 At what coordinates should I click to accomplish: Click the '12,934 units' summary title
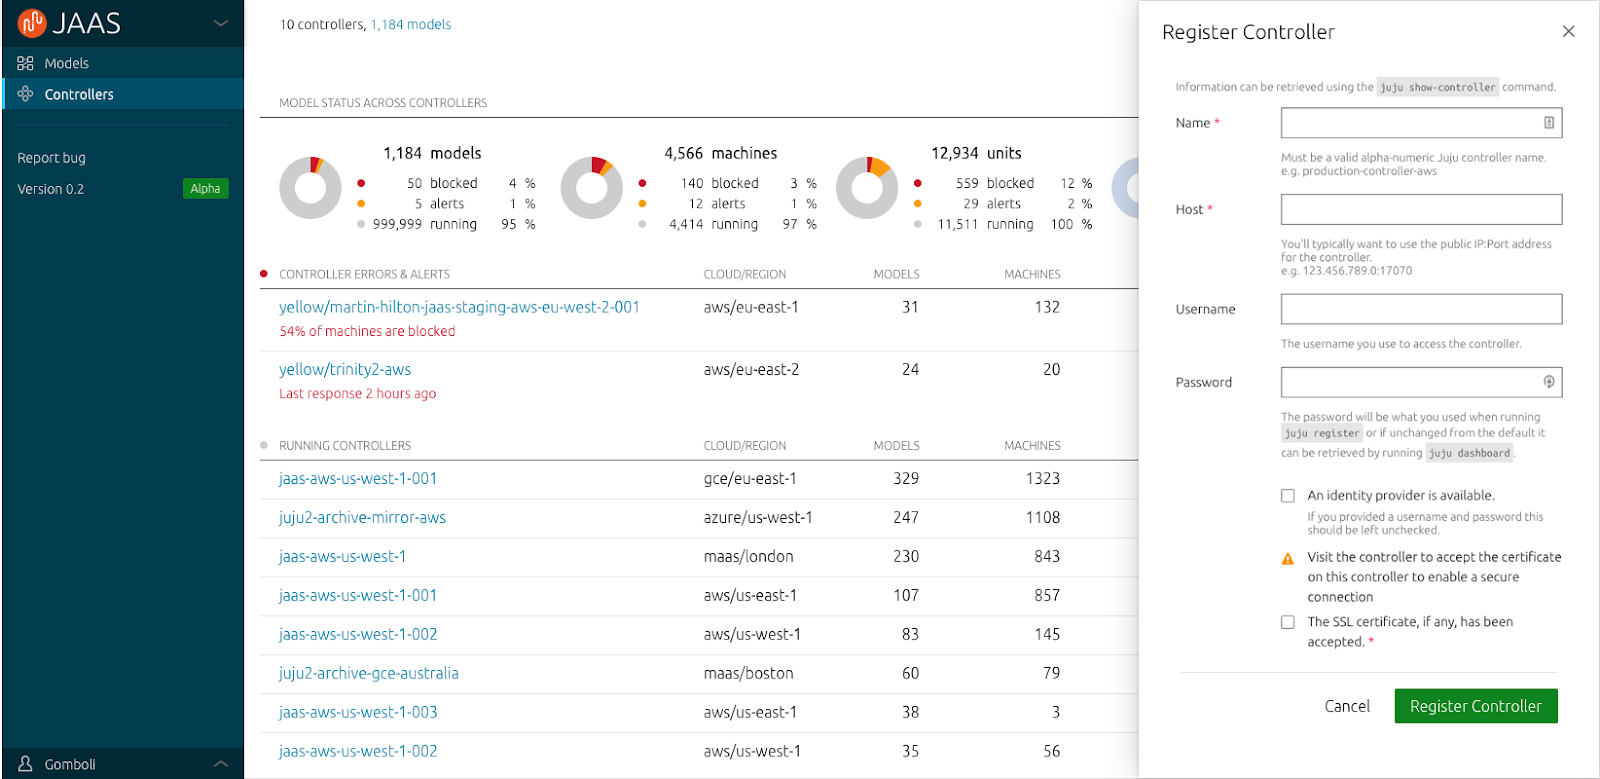click(976, 153)
